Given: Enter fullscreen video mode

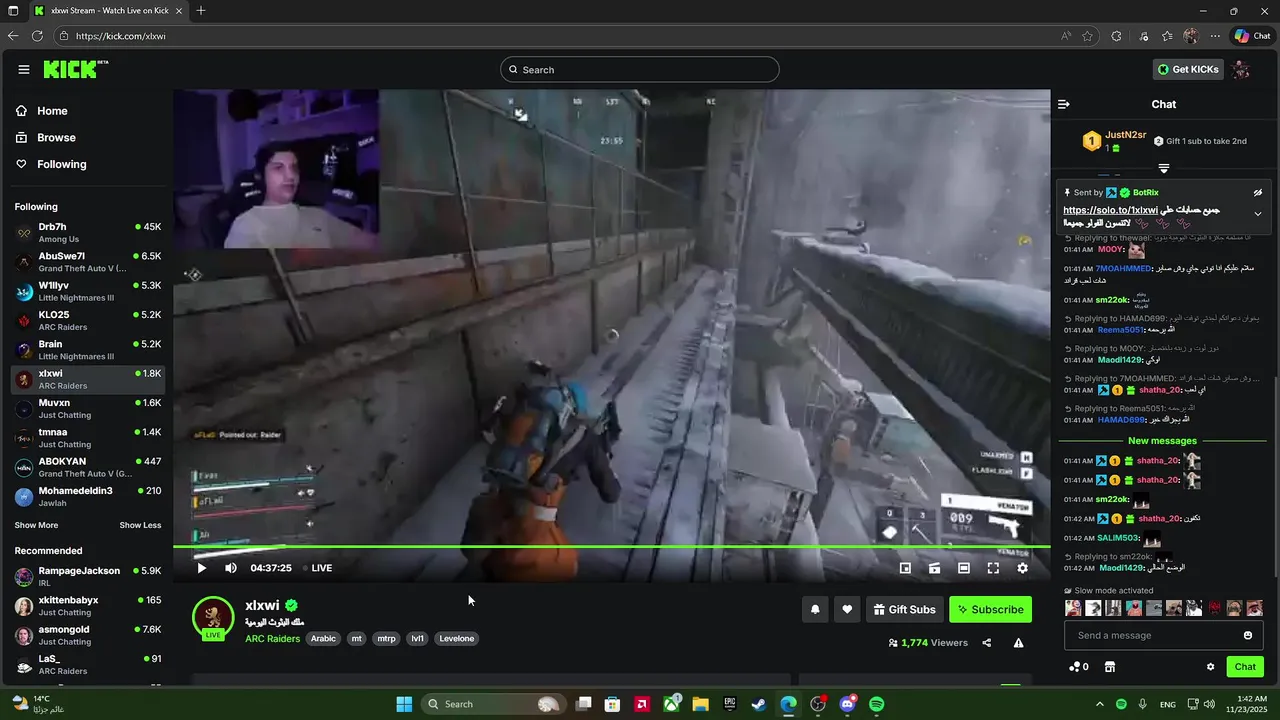Looking at the screenshot, I should [993, 568].
